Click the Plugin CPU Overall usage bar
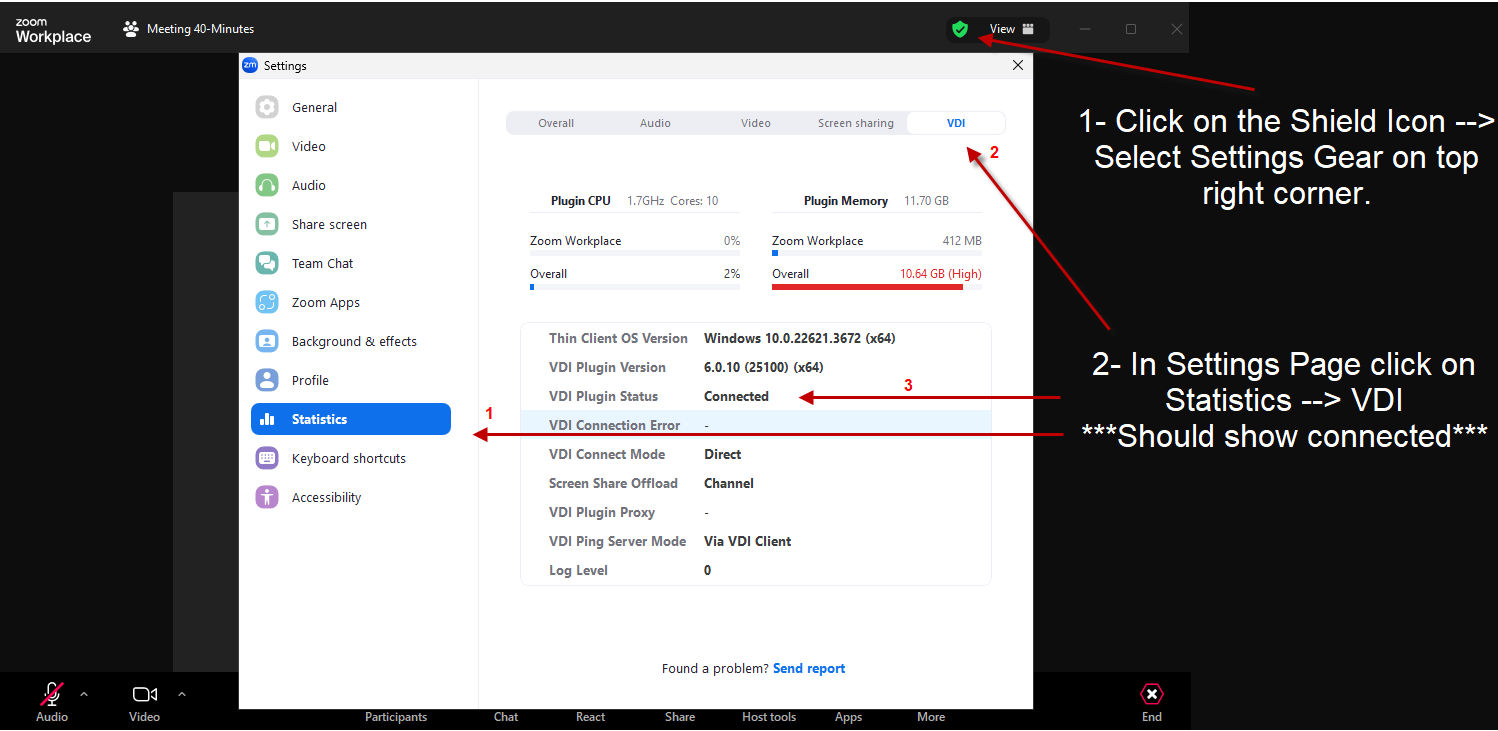 pyautogui.click(x=635, y=287)
